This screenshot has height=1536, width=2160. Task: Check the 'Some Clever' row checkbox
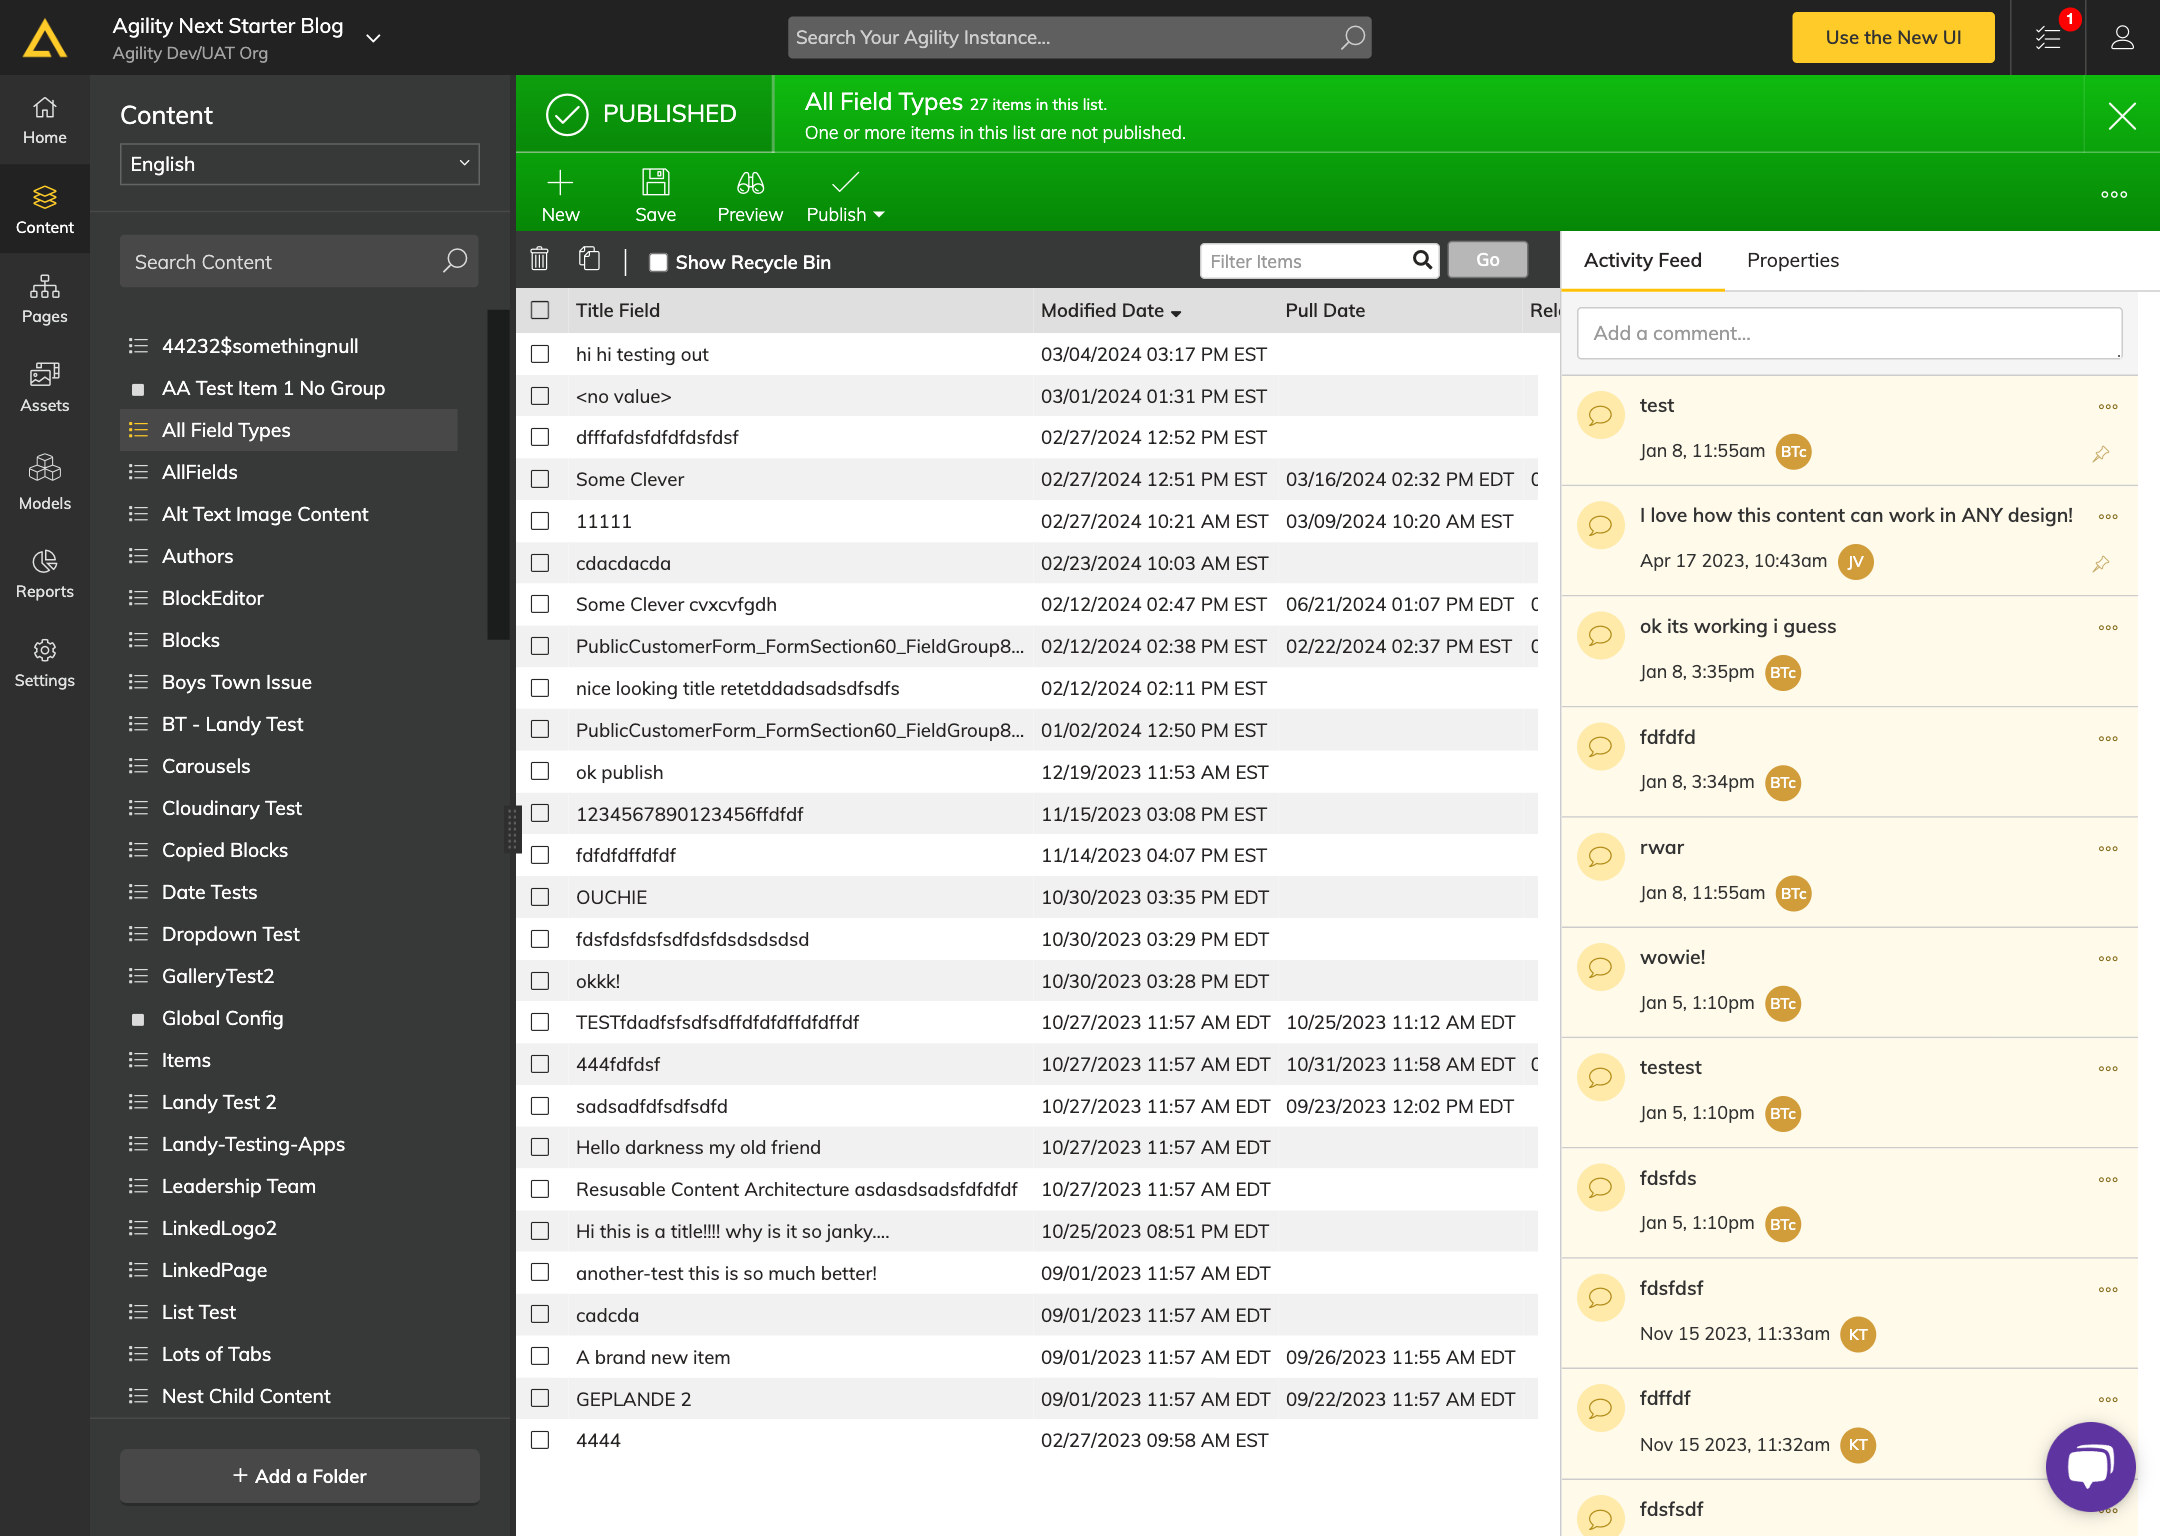click(540, 480)
